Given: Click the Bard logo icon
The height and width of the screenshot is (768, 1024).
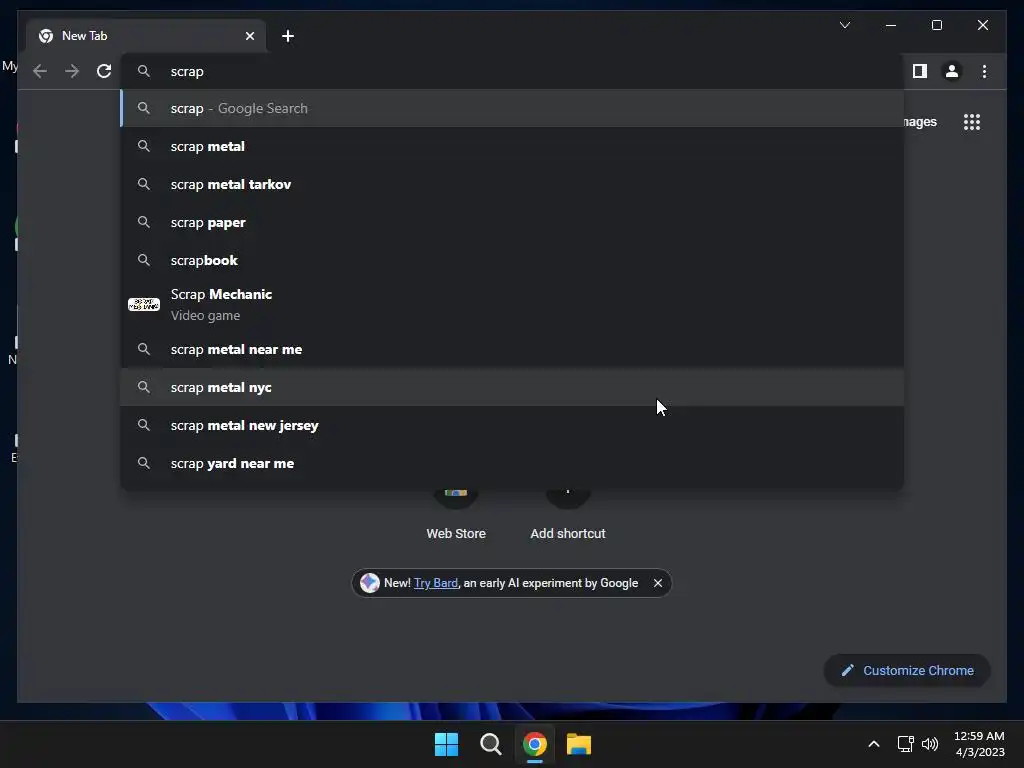Looking at the screenshot, I should (x=370, y=583).
